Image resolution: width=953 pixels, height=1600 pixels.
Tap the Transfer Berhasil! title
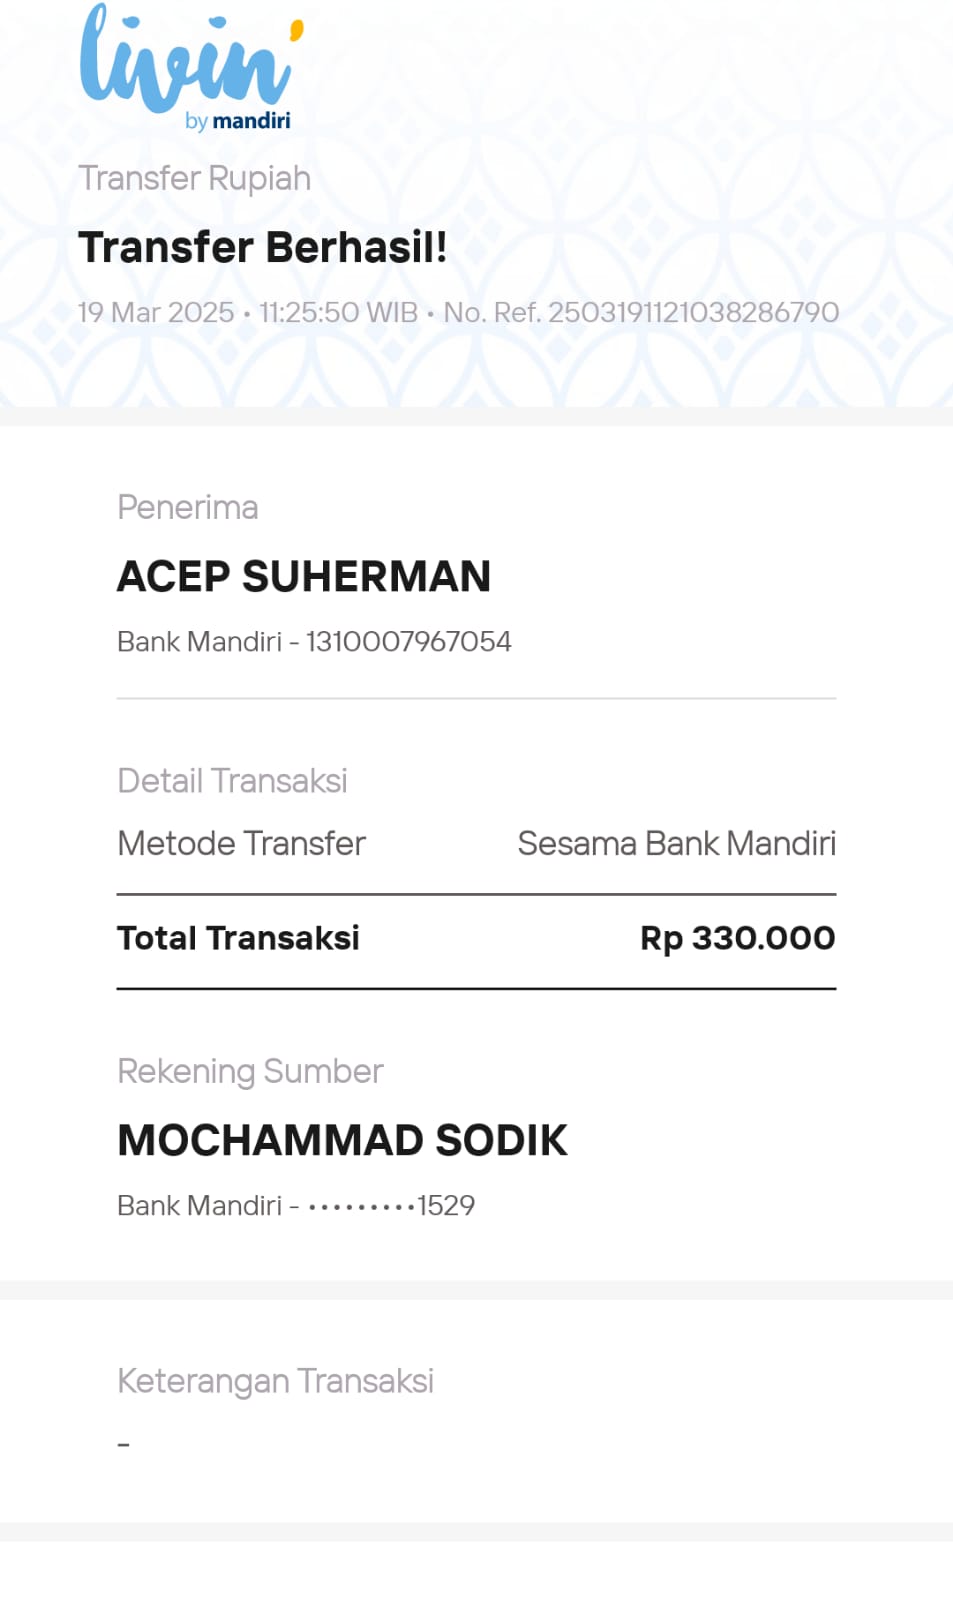263,247
